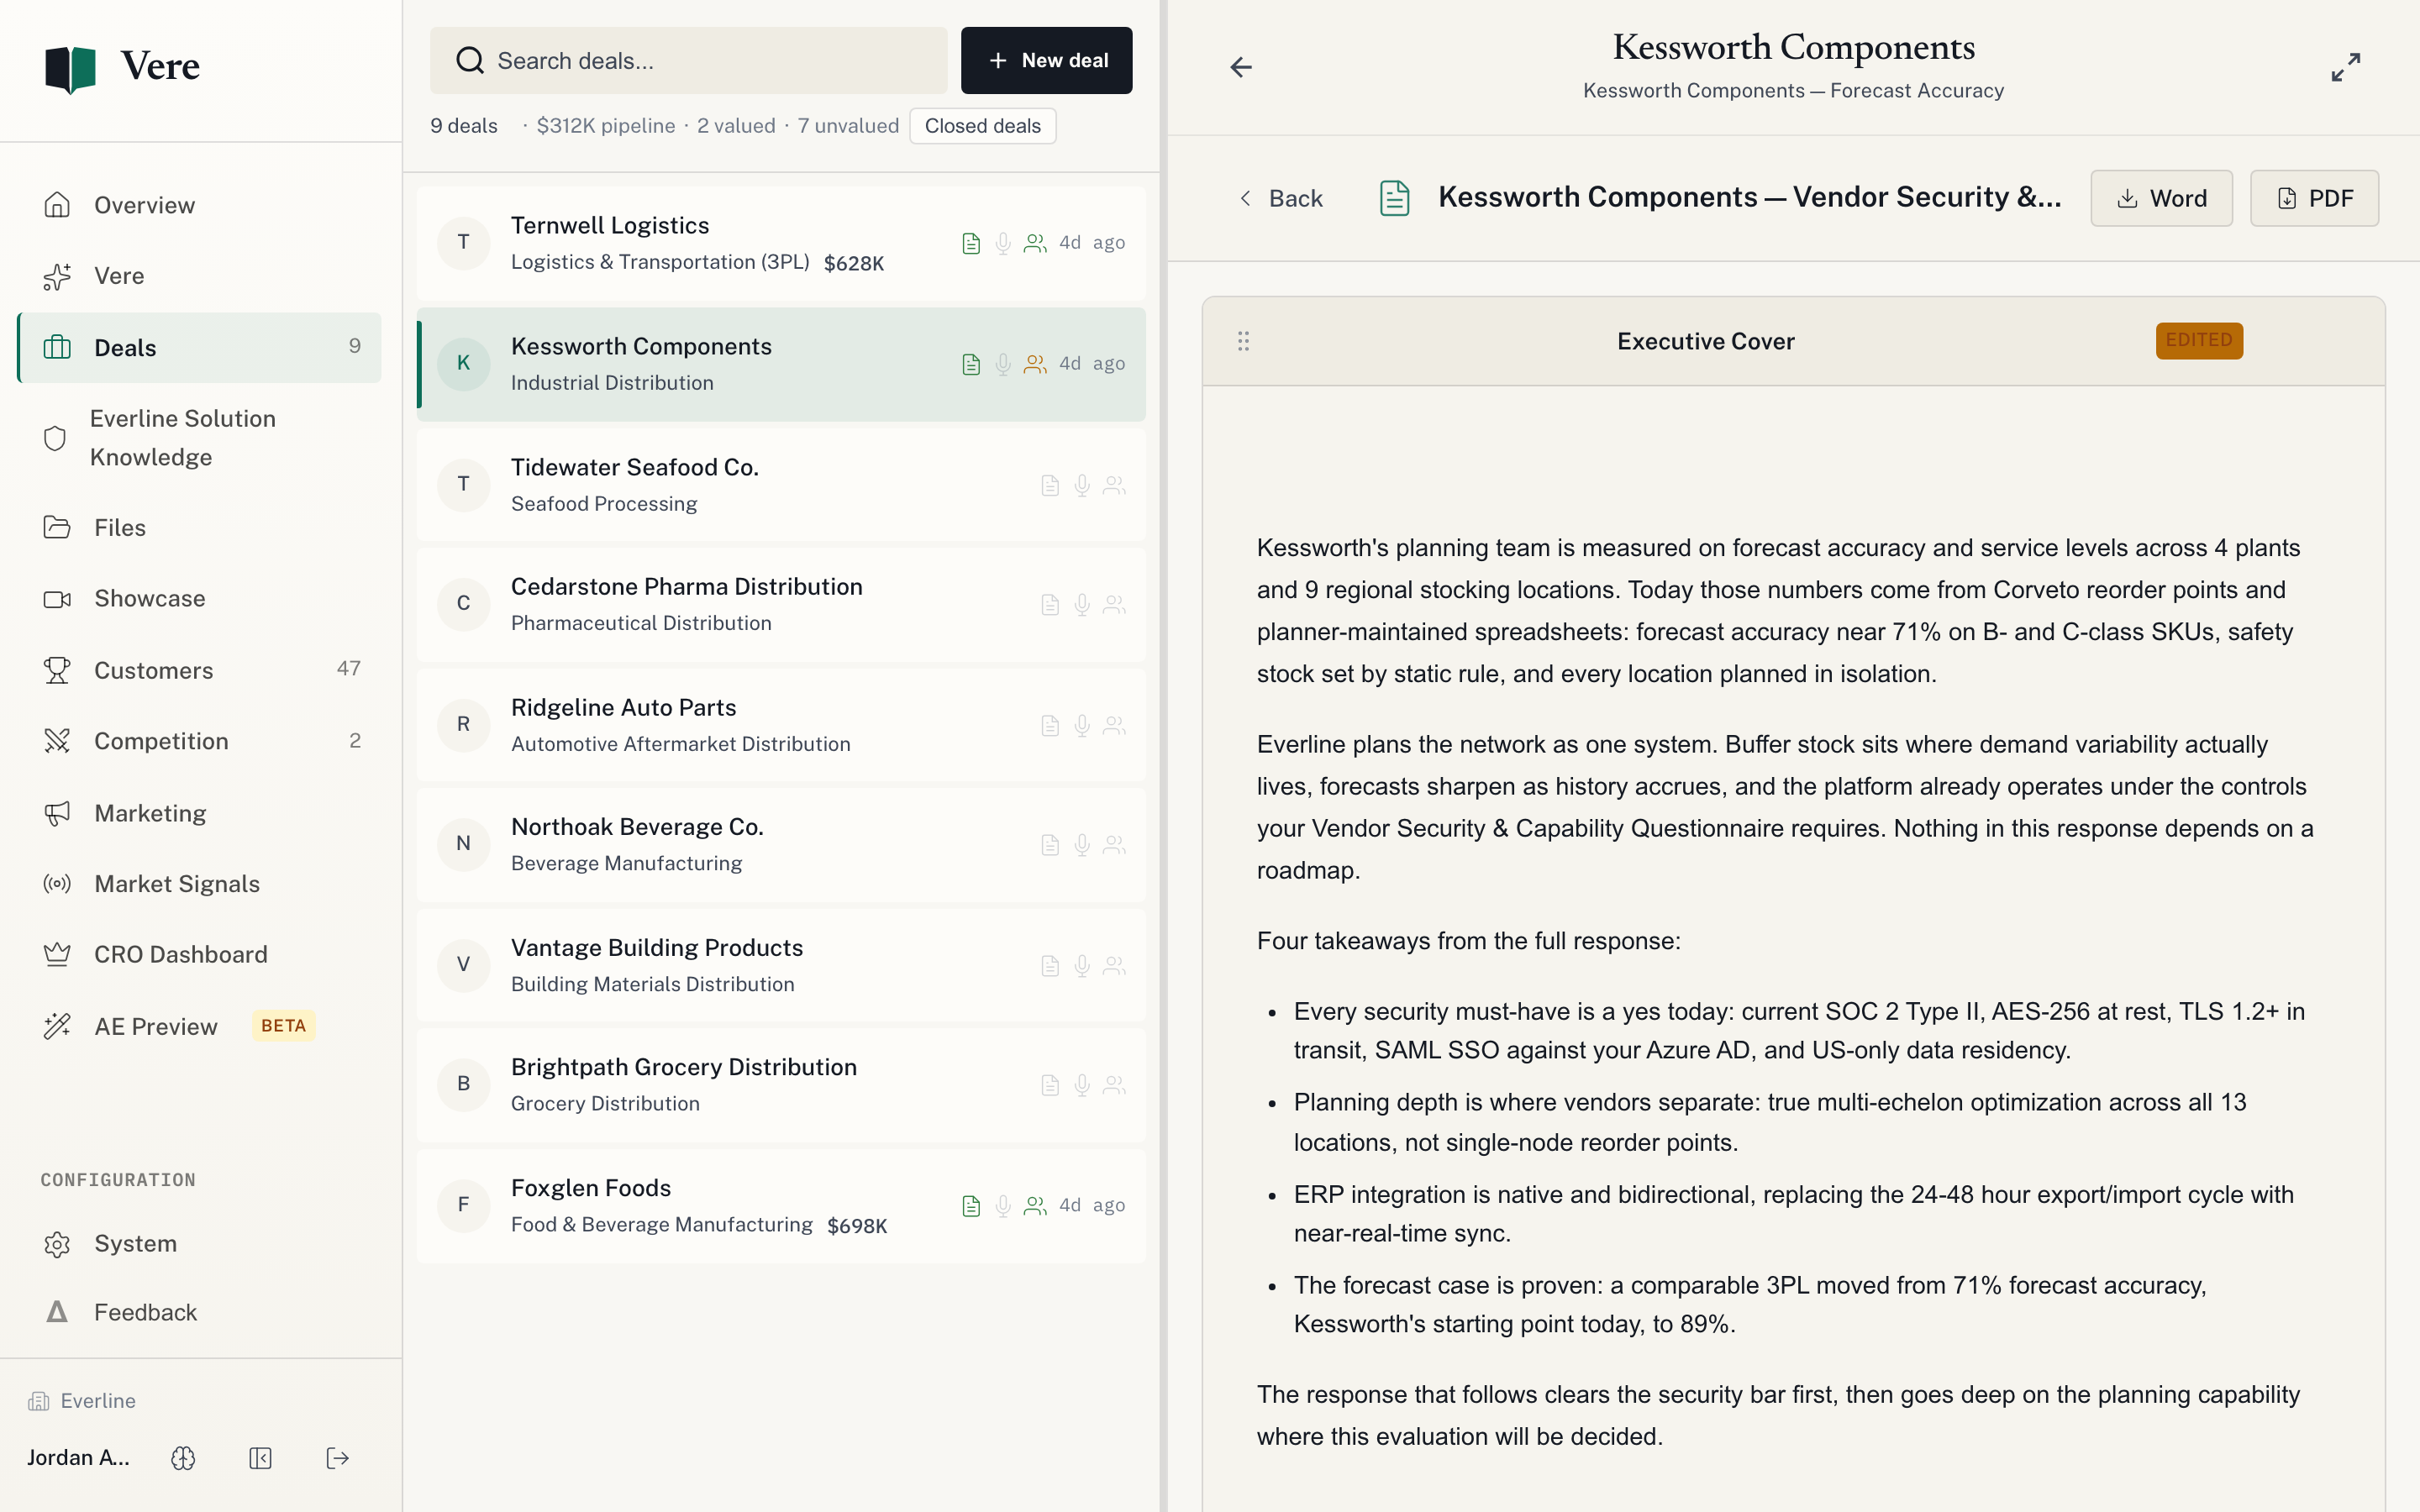Go Back from the Vendor Security document
Image resolution: width=2420 pixels, height=1512 pixels.
[1281, 198]
